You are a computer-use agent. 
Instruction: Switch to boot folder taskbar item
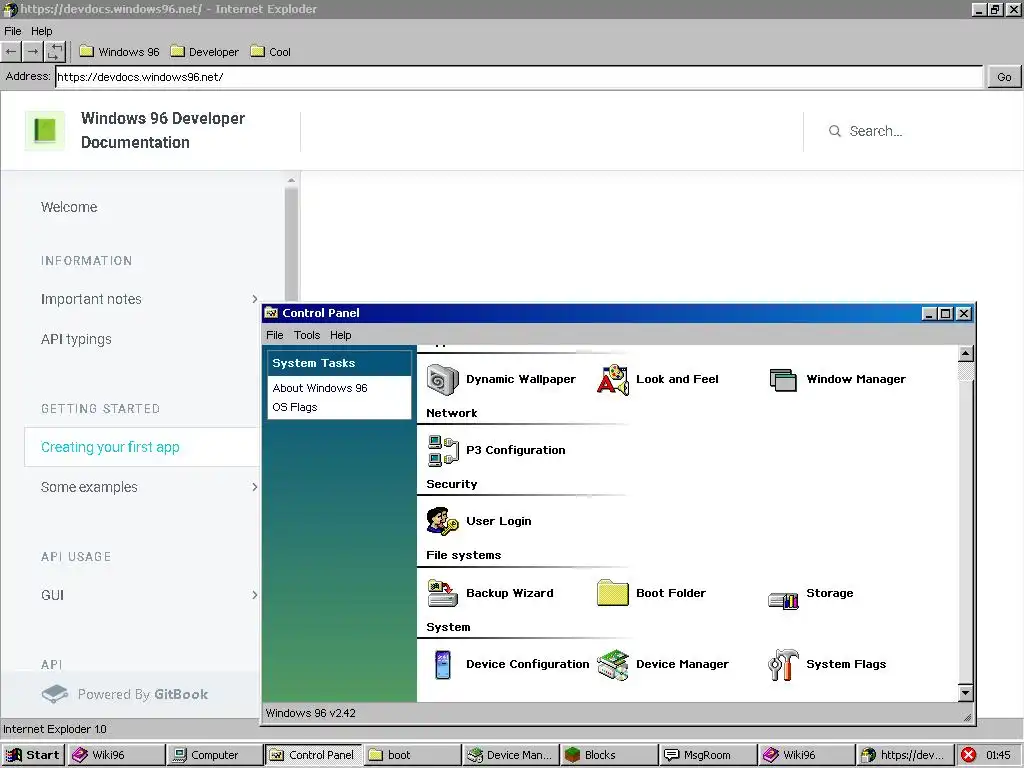tap(411, 755)
